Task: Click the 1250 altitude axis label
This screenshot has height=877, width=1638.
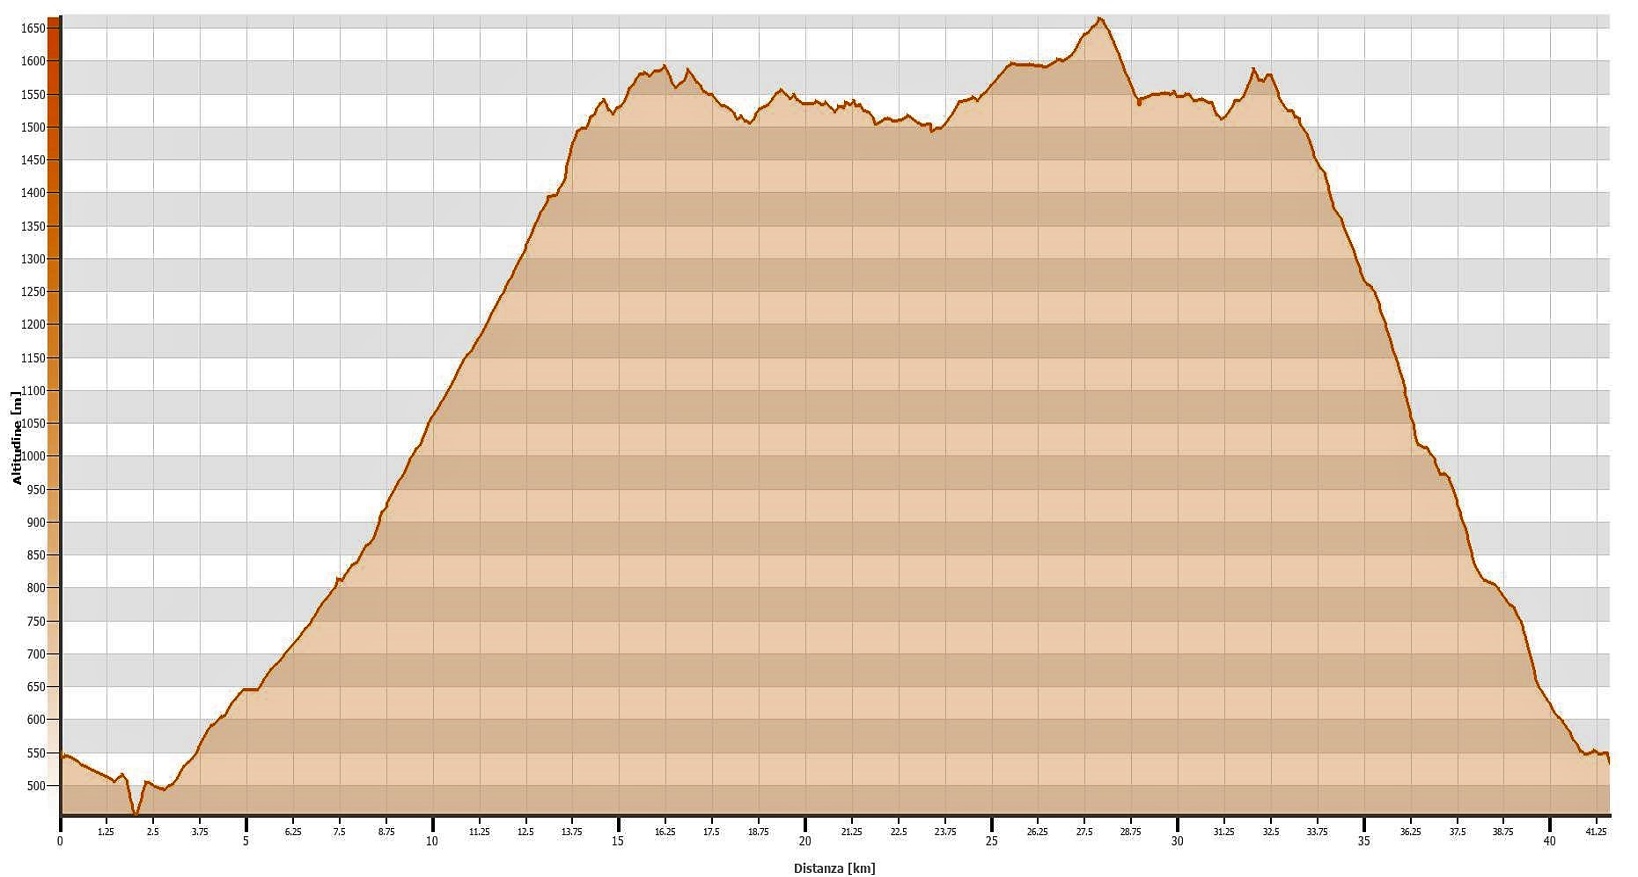Action: pos(32,292)
